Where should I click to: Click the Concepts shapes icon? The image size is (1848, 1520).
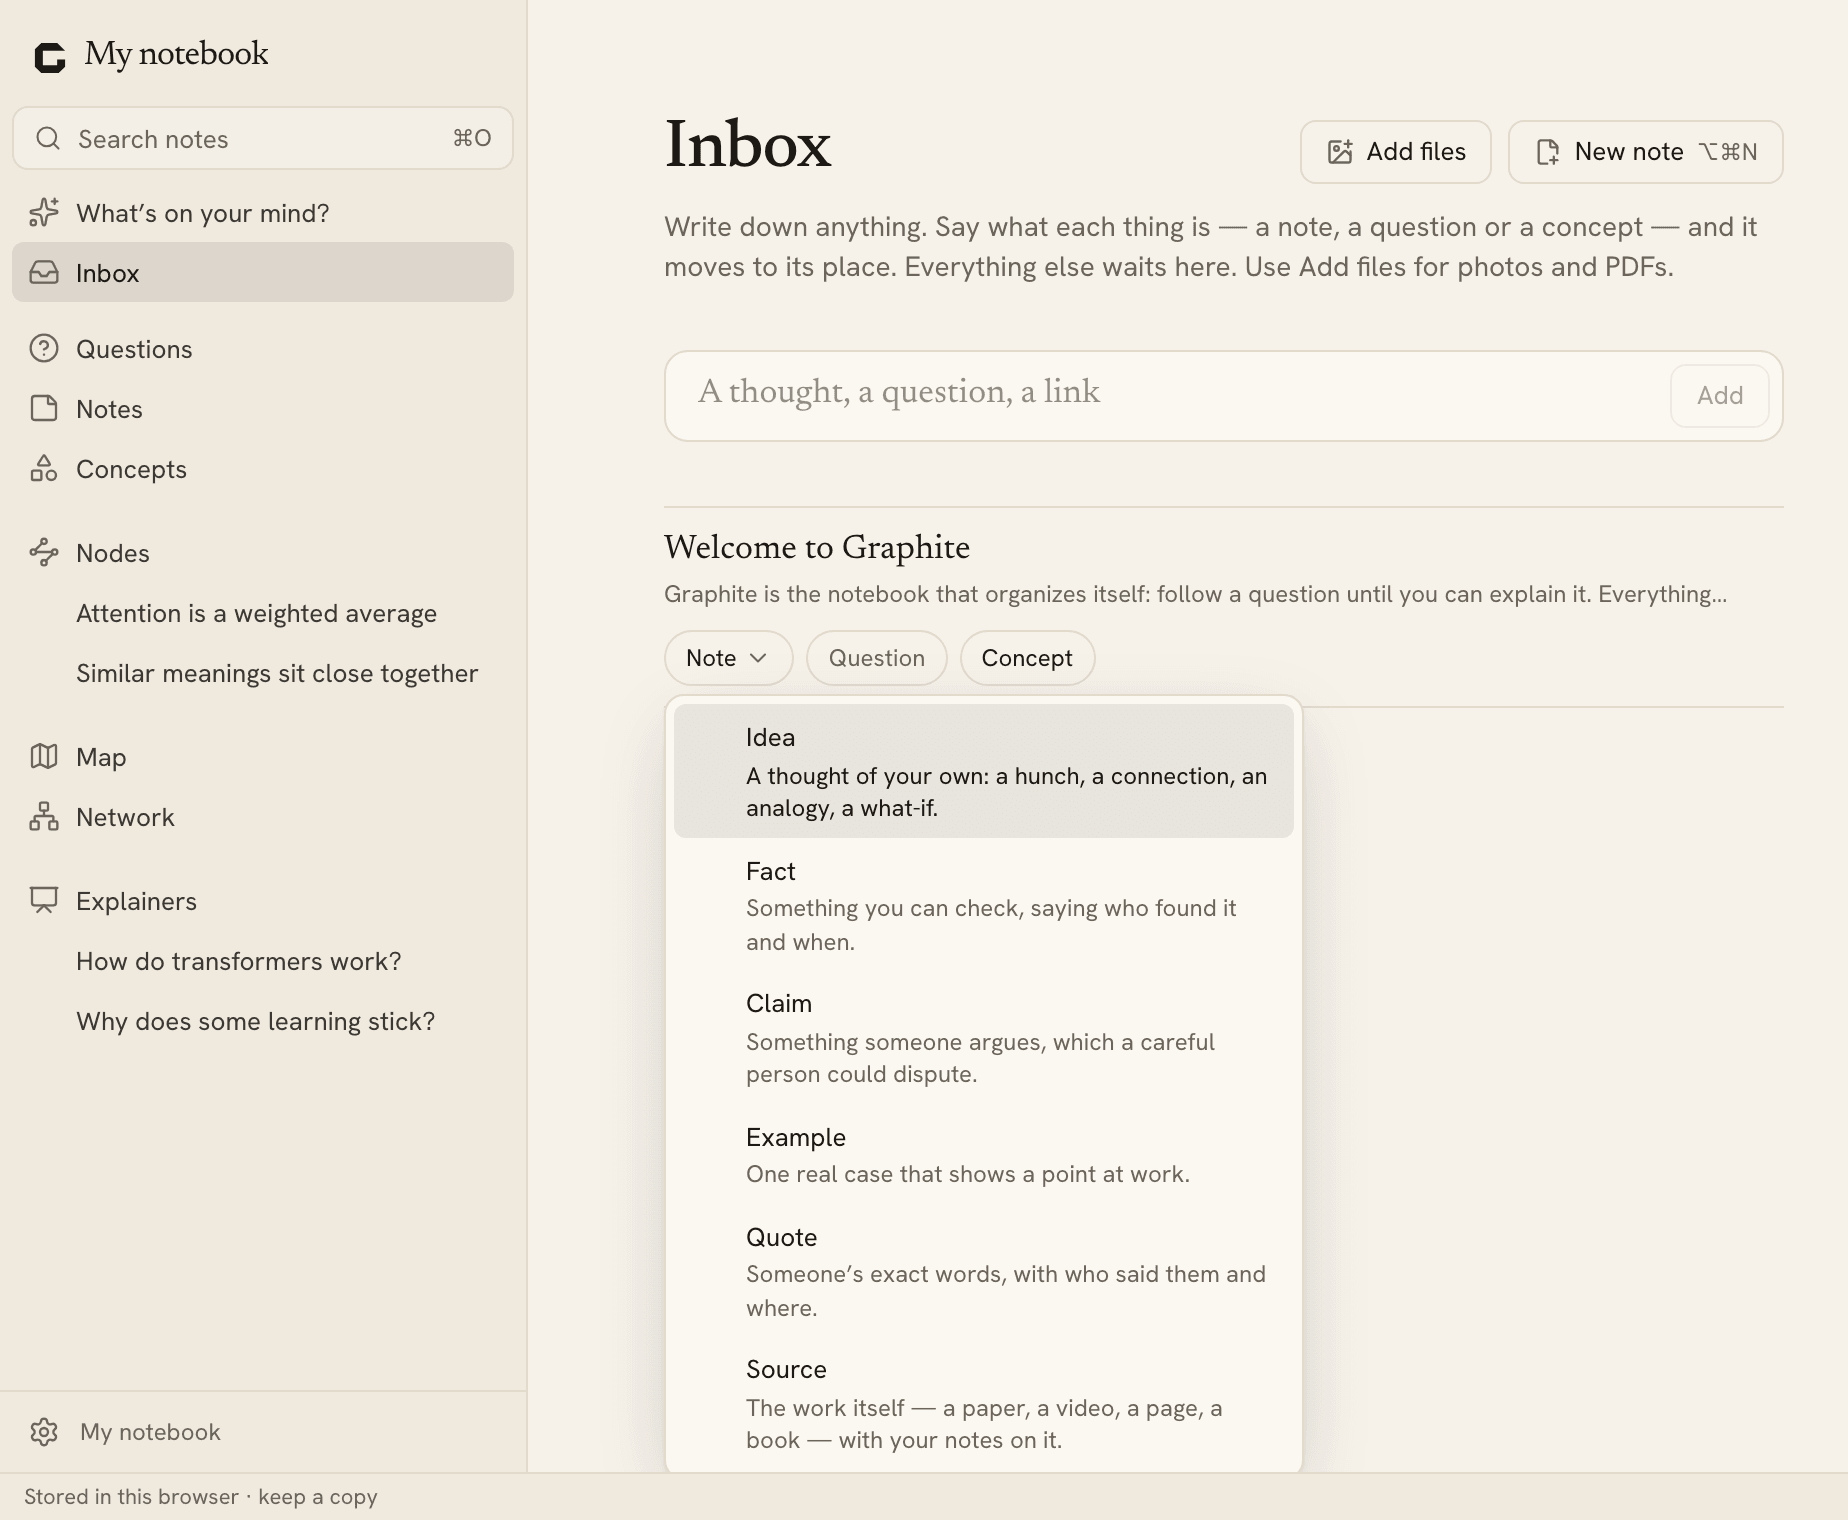(44, 468)
